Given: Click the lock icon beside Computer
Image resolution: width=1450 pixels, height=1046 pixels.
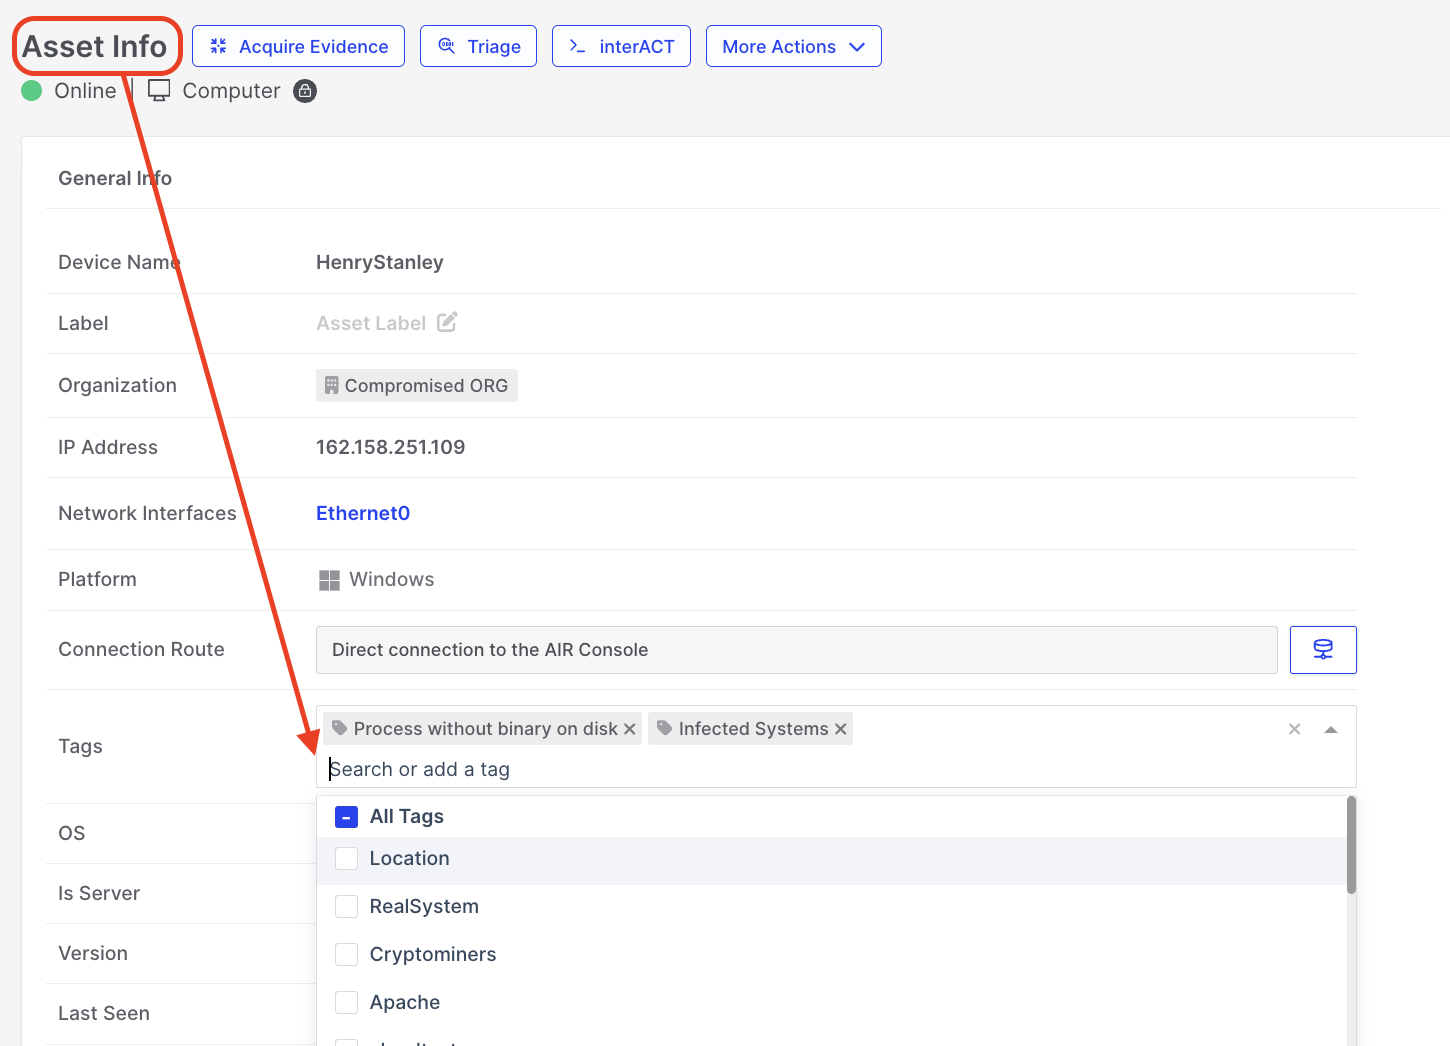Looking at the screenshot, I should [305, 91].
